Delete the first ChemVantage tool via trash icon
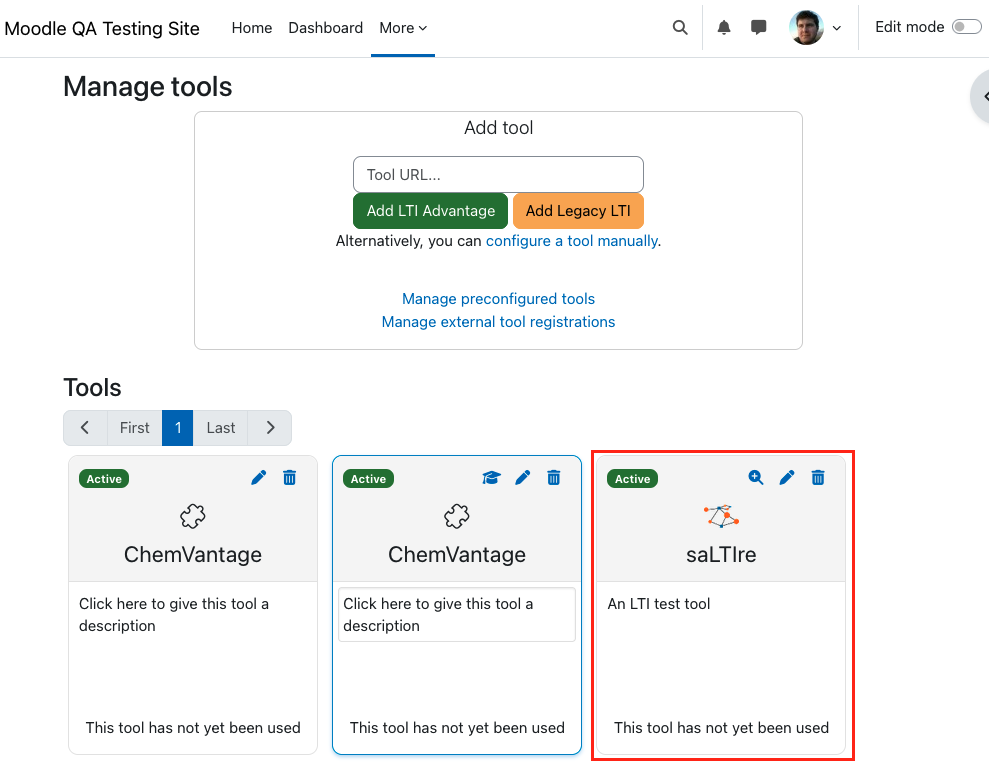The image size is (989, 780). pos(290,478)
